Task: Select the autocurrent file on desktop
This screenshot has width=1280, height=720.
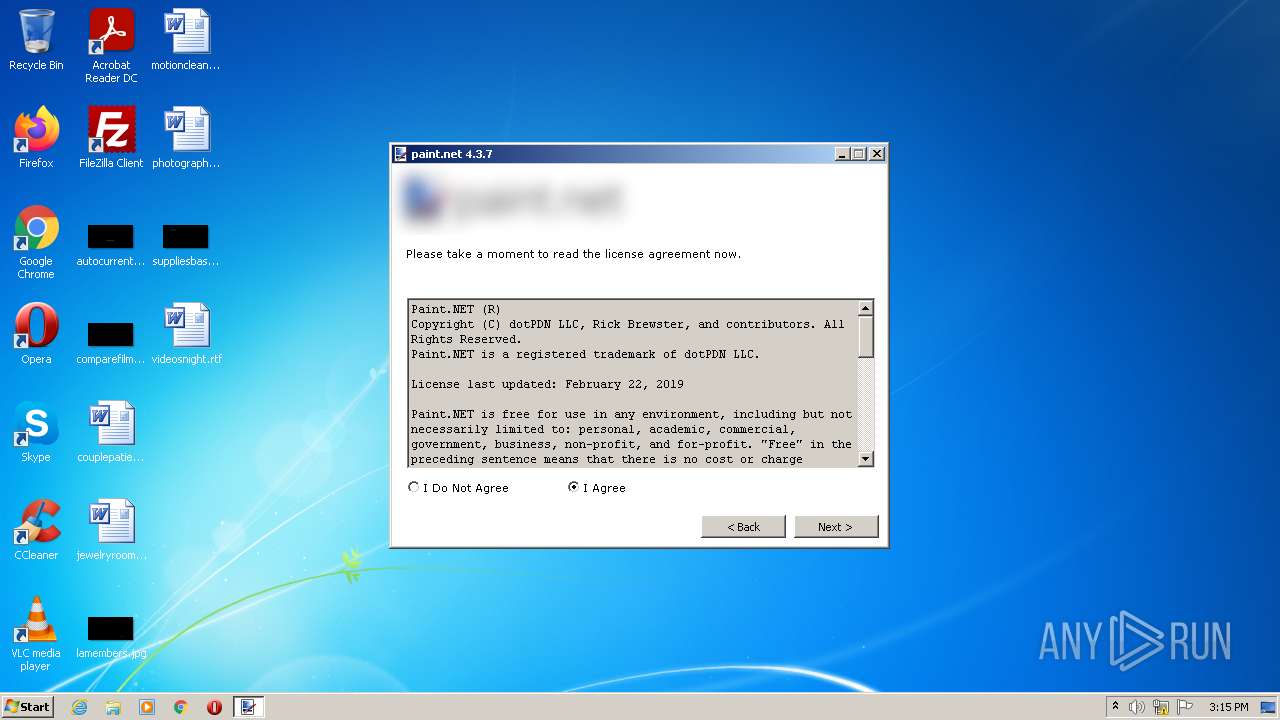Action: (111, 246)
